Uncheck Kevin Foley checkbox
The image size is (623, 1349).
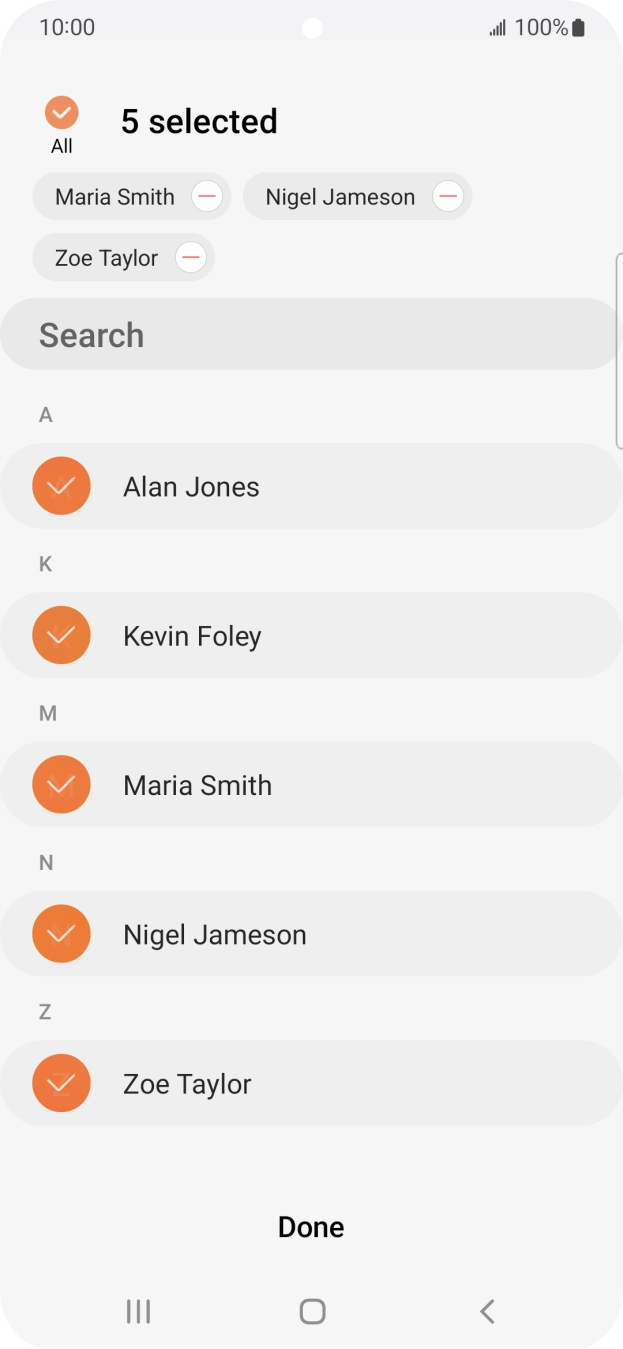[x=61, y=636]
